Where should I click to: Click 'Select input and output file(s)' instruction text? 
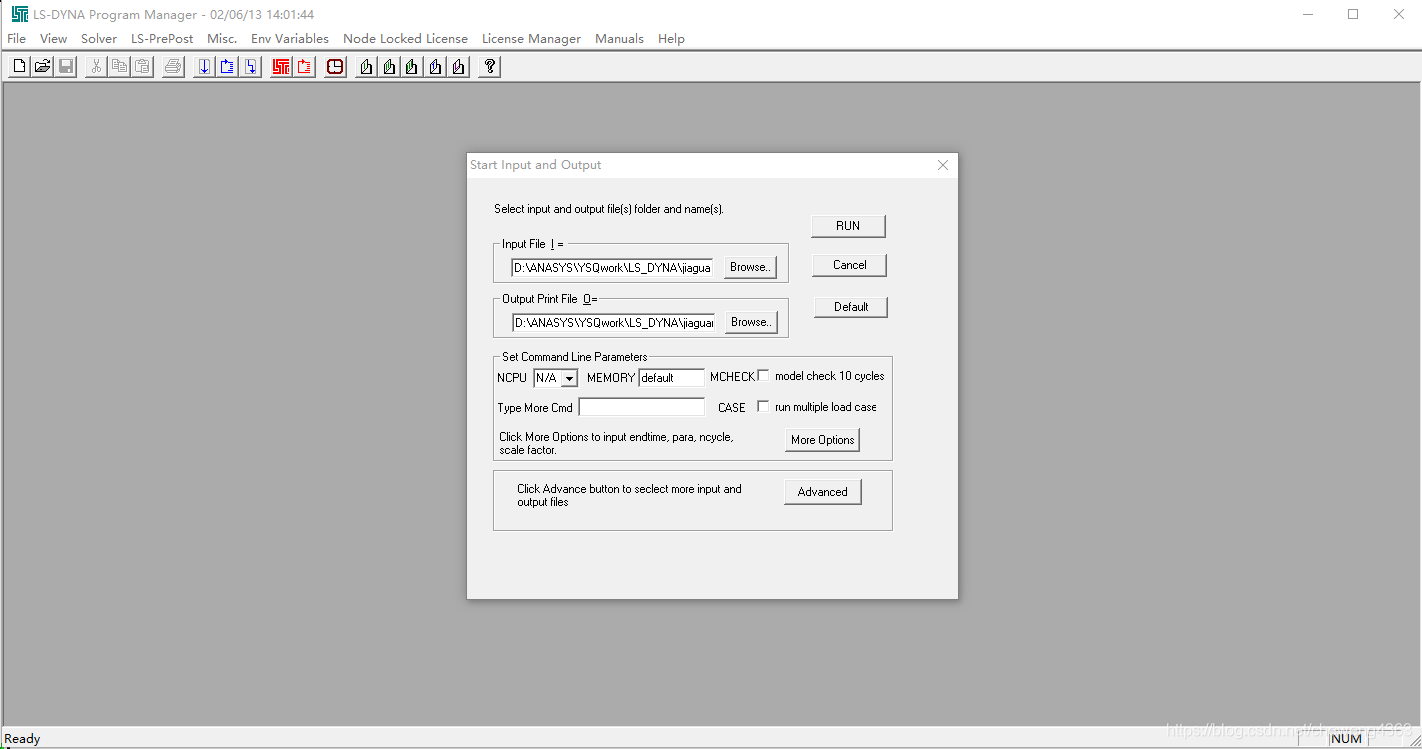point(609,209)
